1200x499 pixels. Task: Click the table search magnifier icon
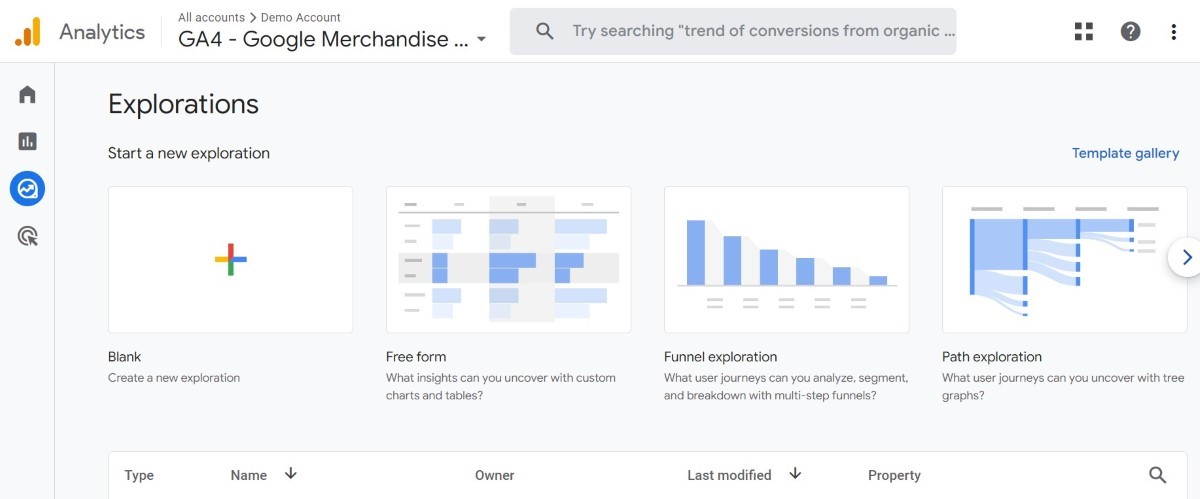point(1157,475)
